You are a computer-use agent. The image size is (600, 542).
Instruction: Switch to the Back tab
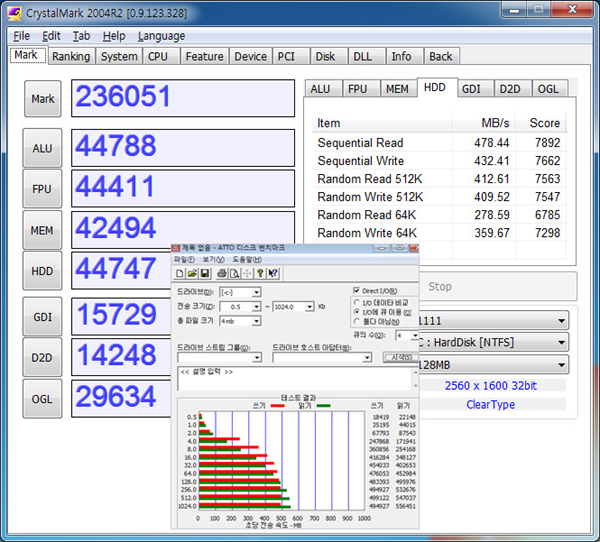pyautogui.click(x=441, y=56)
